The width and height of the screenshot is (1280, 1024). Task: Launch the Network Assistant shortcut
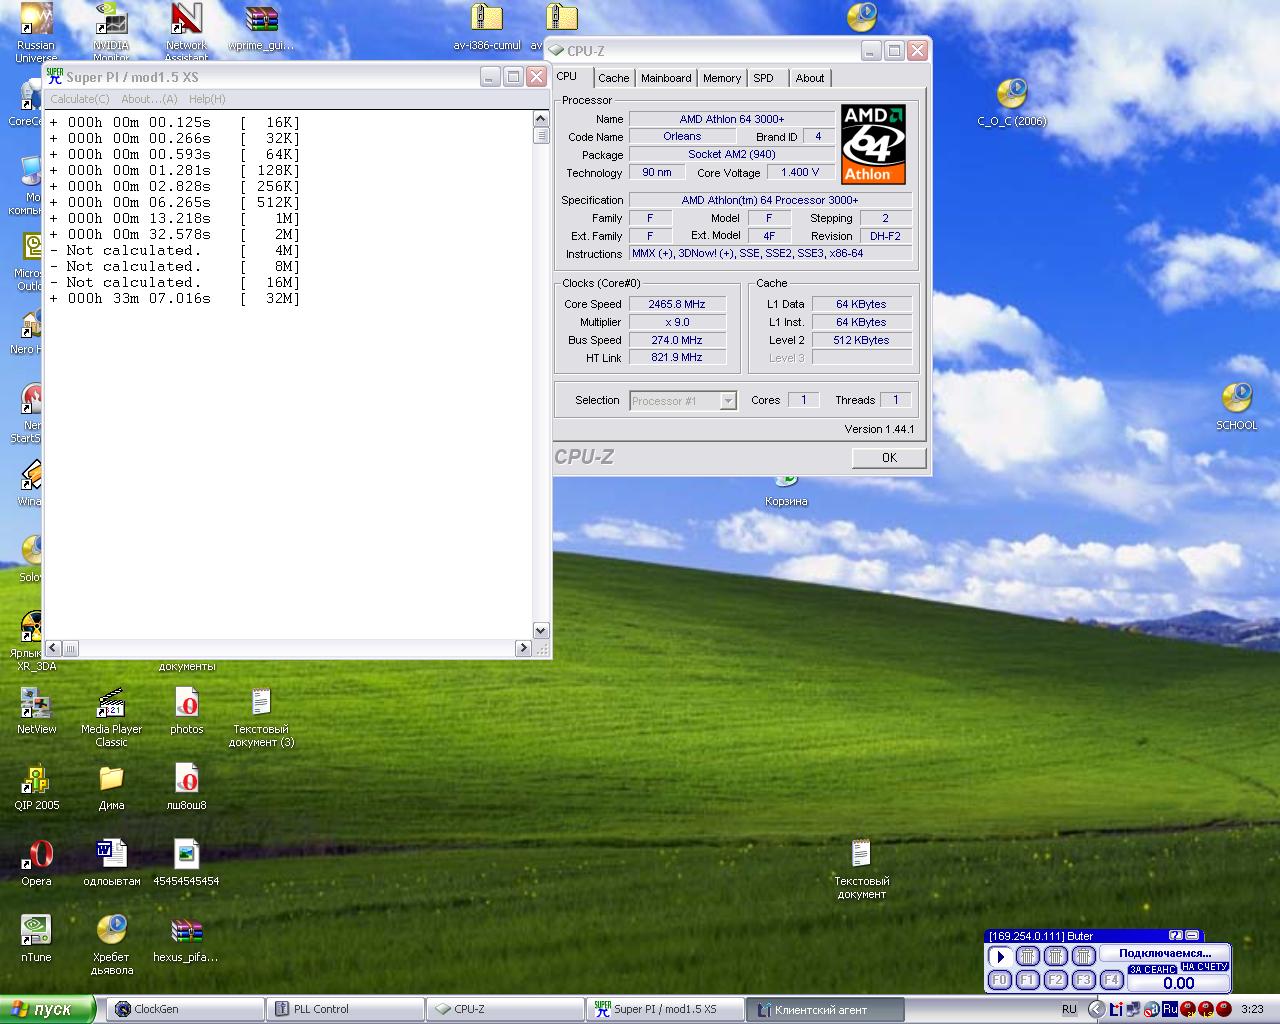[x=186, y=30]
